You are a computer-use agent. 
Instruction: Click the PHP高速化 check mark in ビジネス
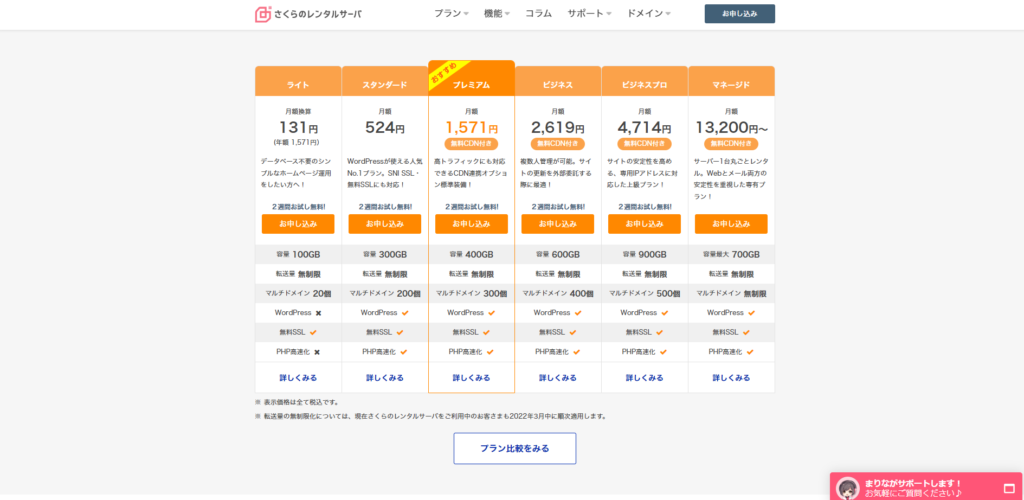(577, 352)
